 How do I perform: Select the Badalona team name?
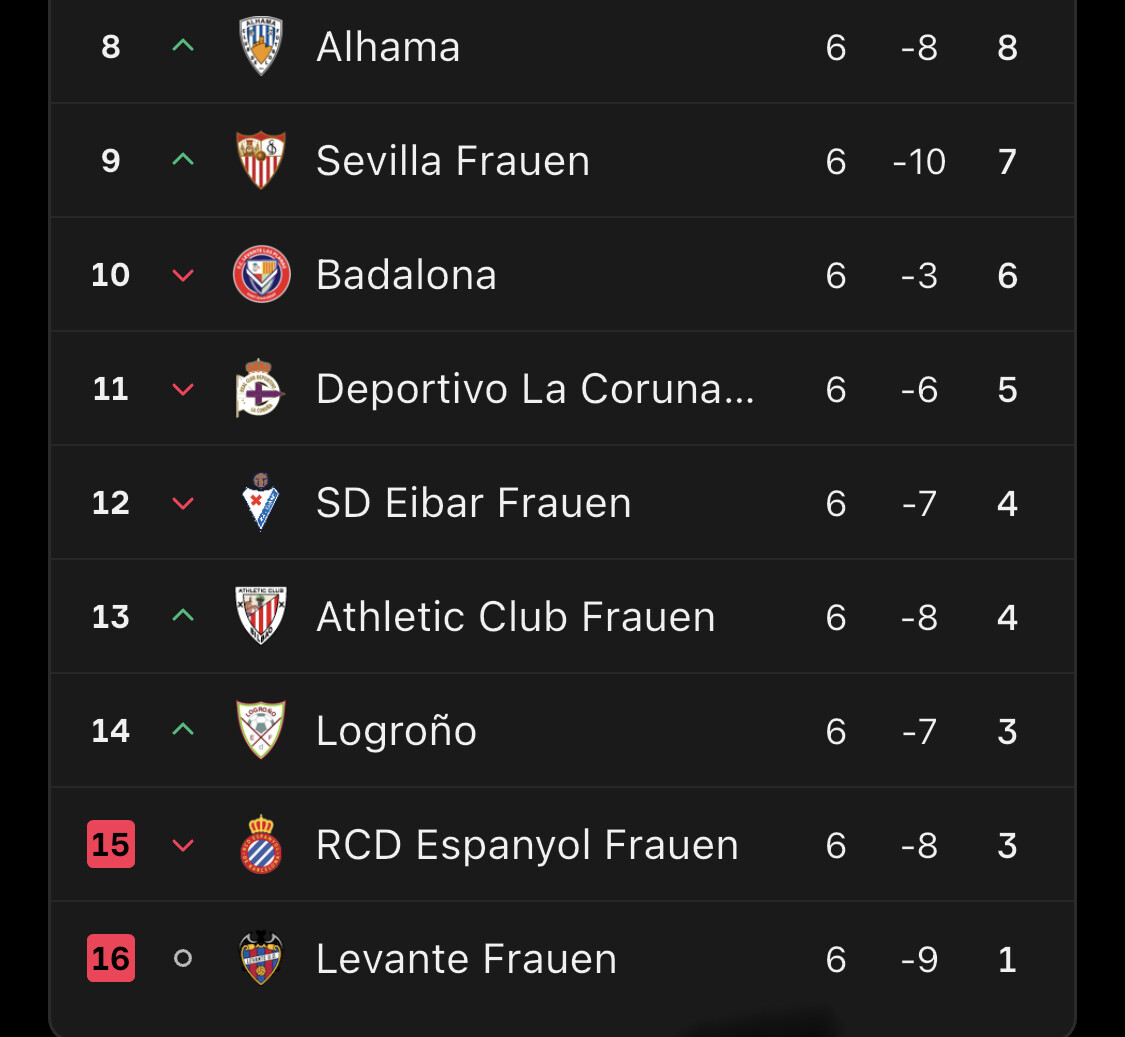click(x=406, y=275)
